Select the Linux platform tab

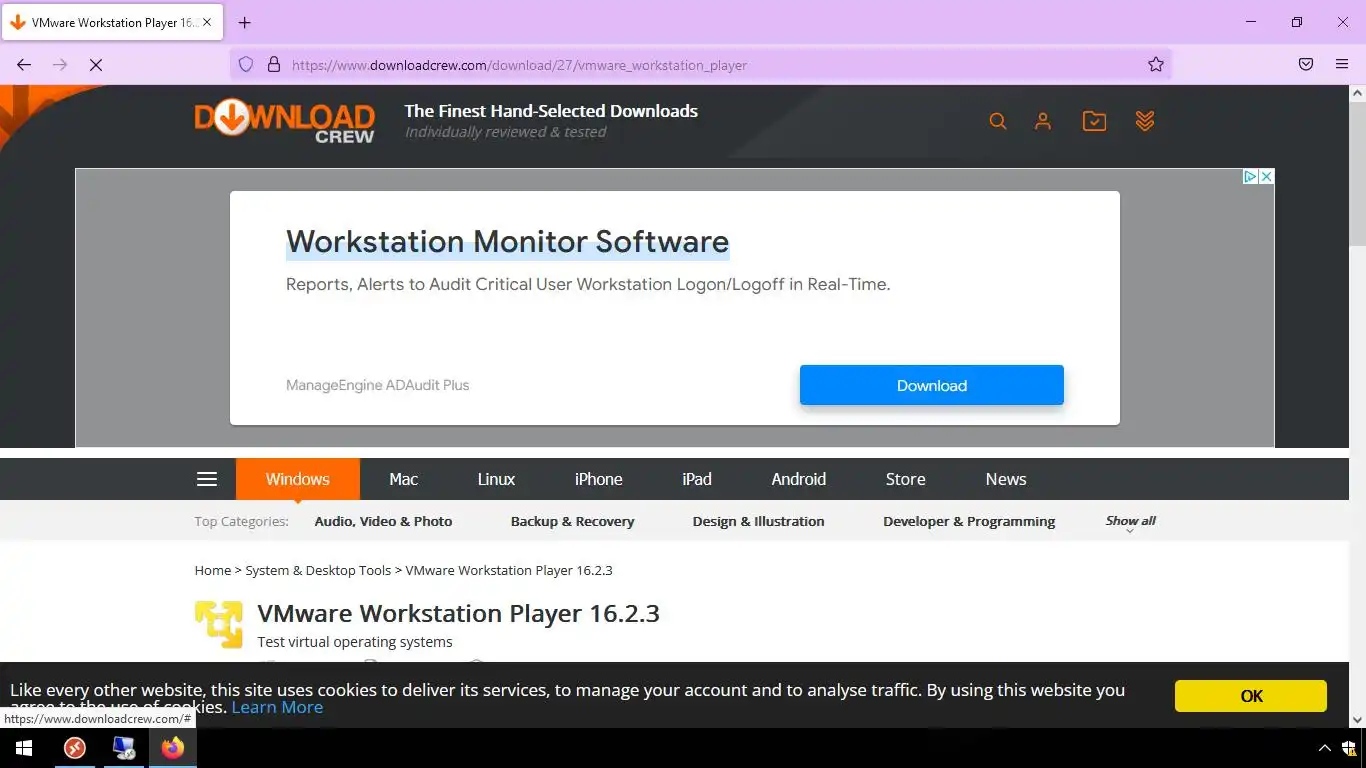[x=496, y=479]
